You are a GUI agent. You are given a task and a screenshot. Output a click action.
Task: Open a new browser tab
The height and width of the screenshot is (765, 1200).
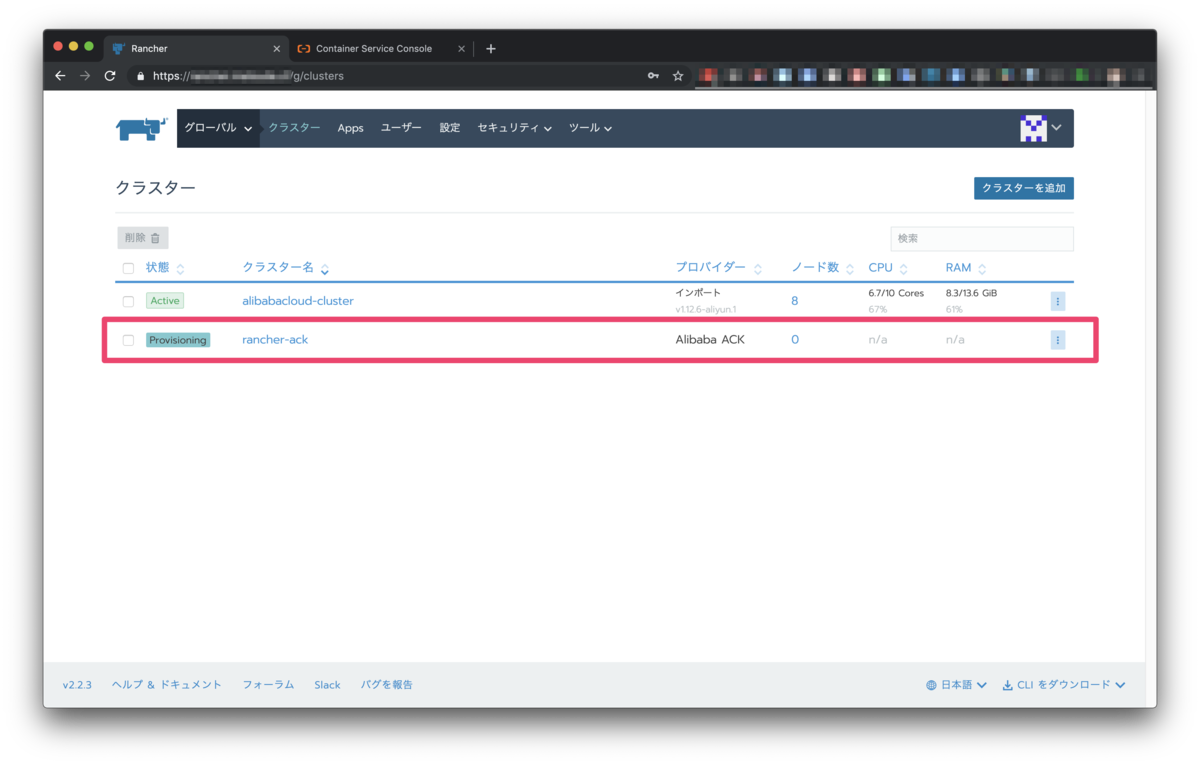(490, 49)
